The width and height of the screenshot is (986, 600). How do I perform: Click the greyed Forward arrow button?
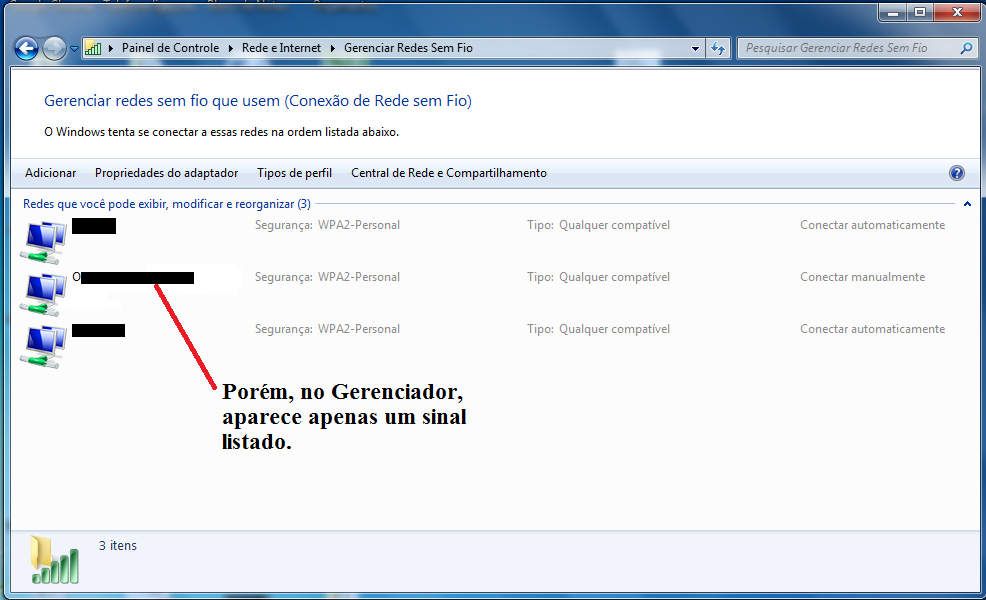55,48
